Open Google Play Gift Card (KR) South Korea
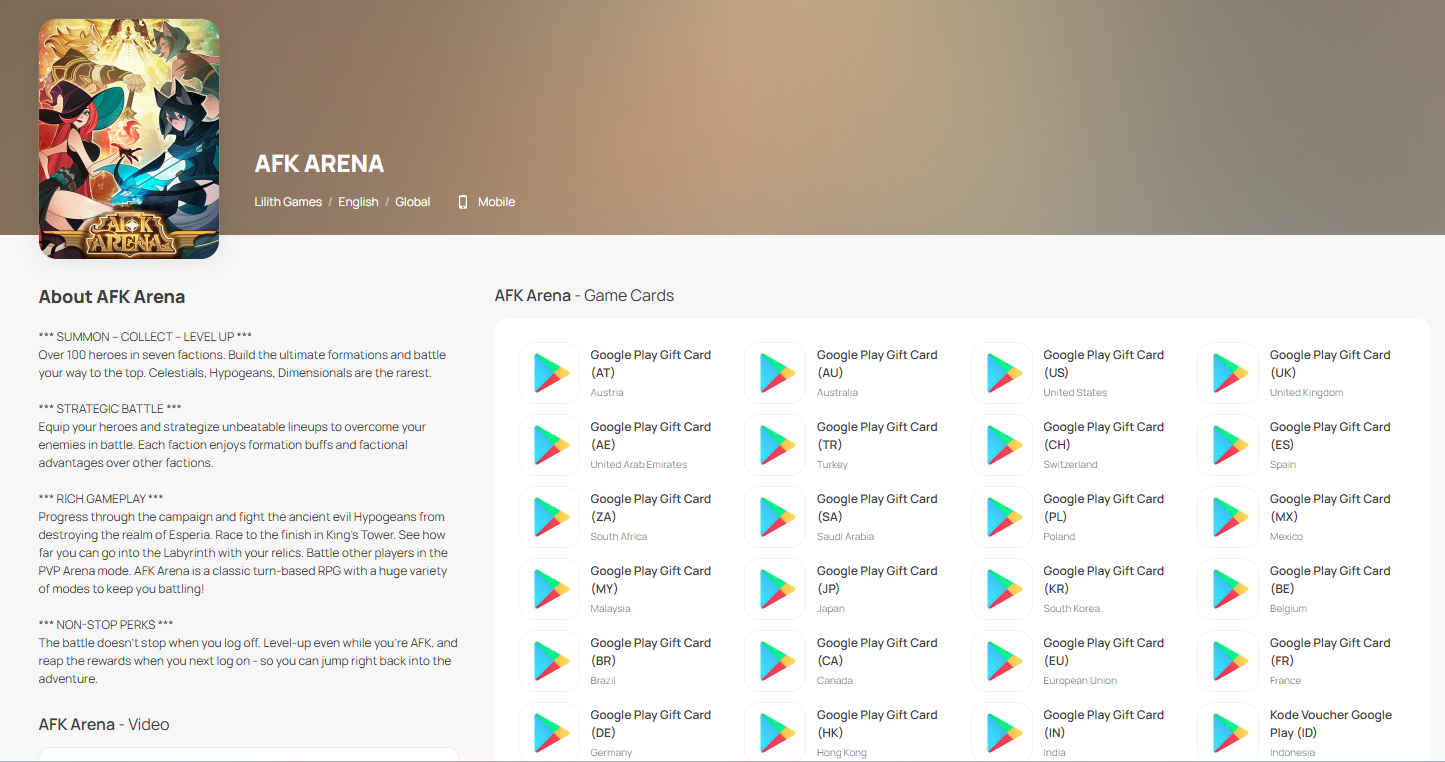This screenshot has height=762, width=1445. tap(1103, 580)
